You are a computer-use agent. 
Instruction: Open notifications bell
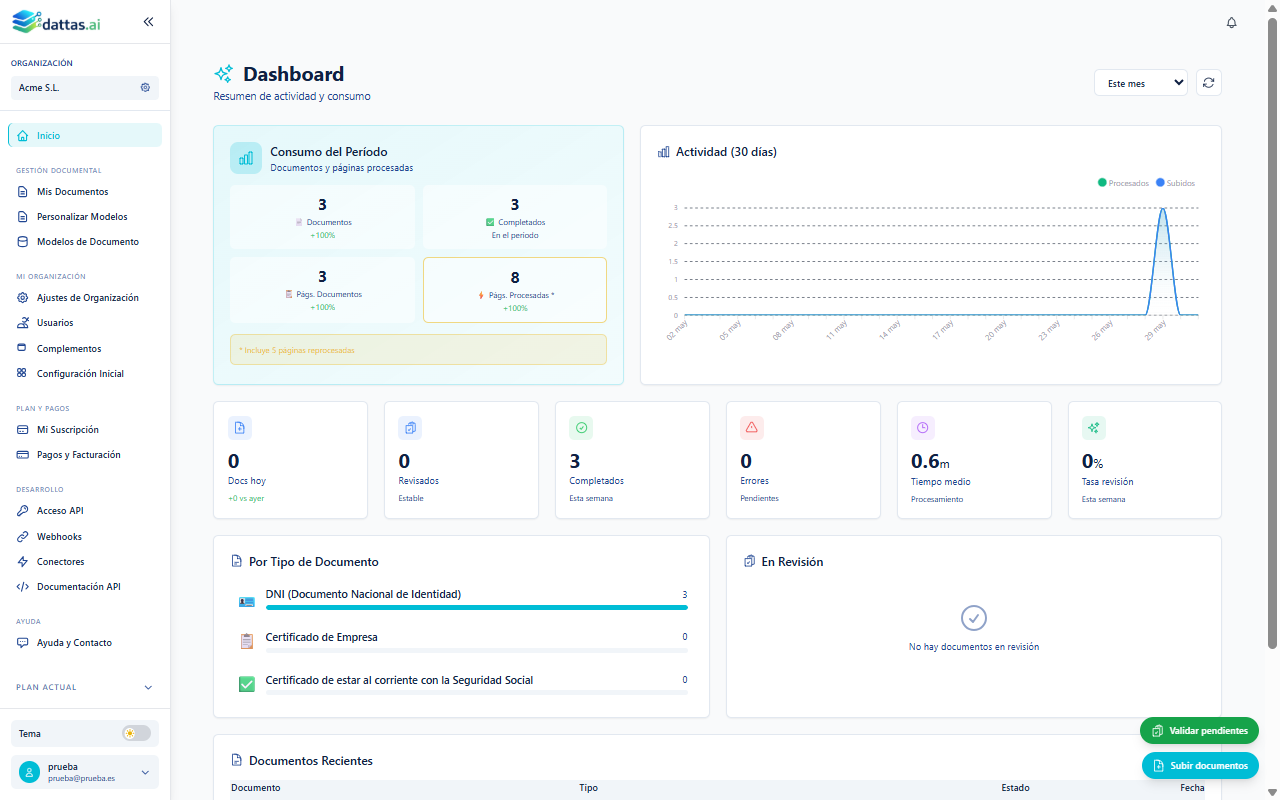click(x=1231, y=23)
